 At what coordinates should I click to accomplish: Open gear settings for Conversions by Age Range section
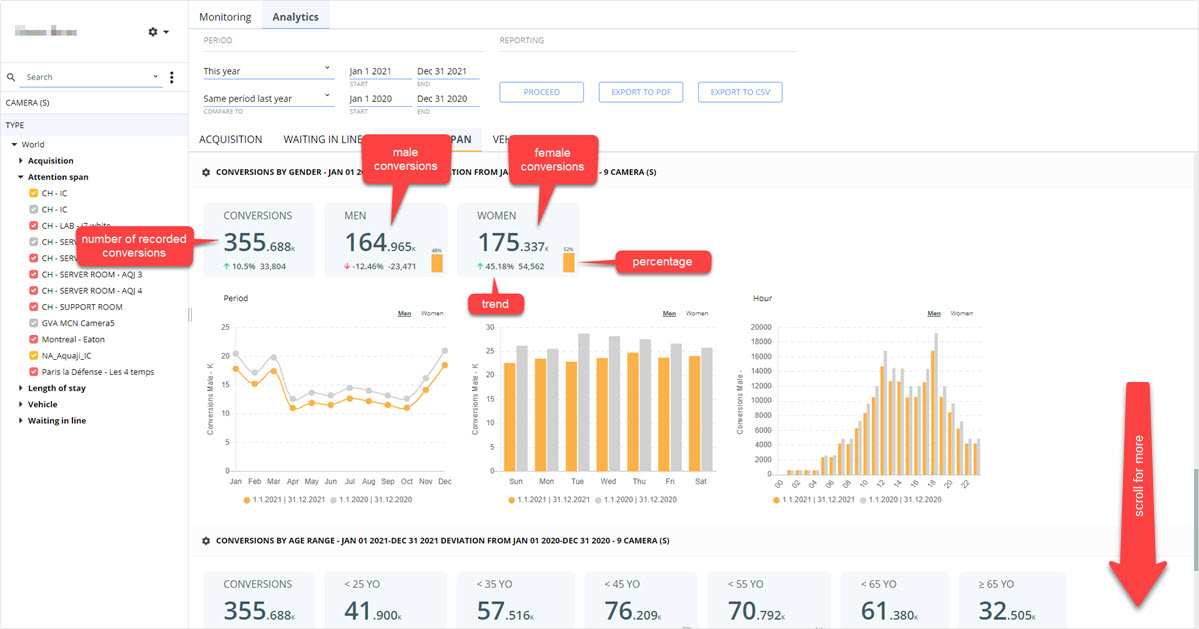pos(206,541)
